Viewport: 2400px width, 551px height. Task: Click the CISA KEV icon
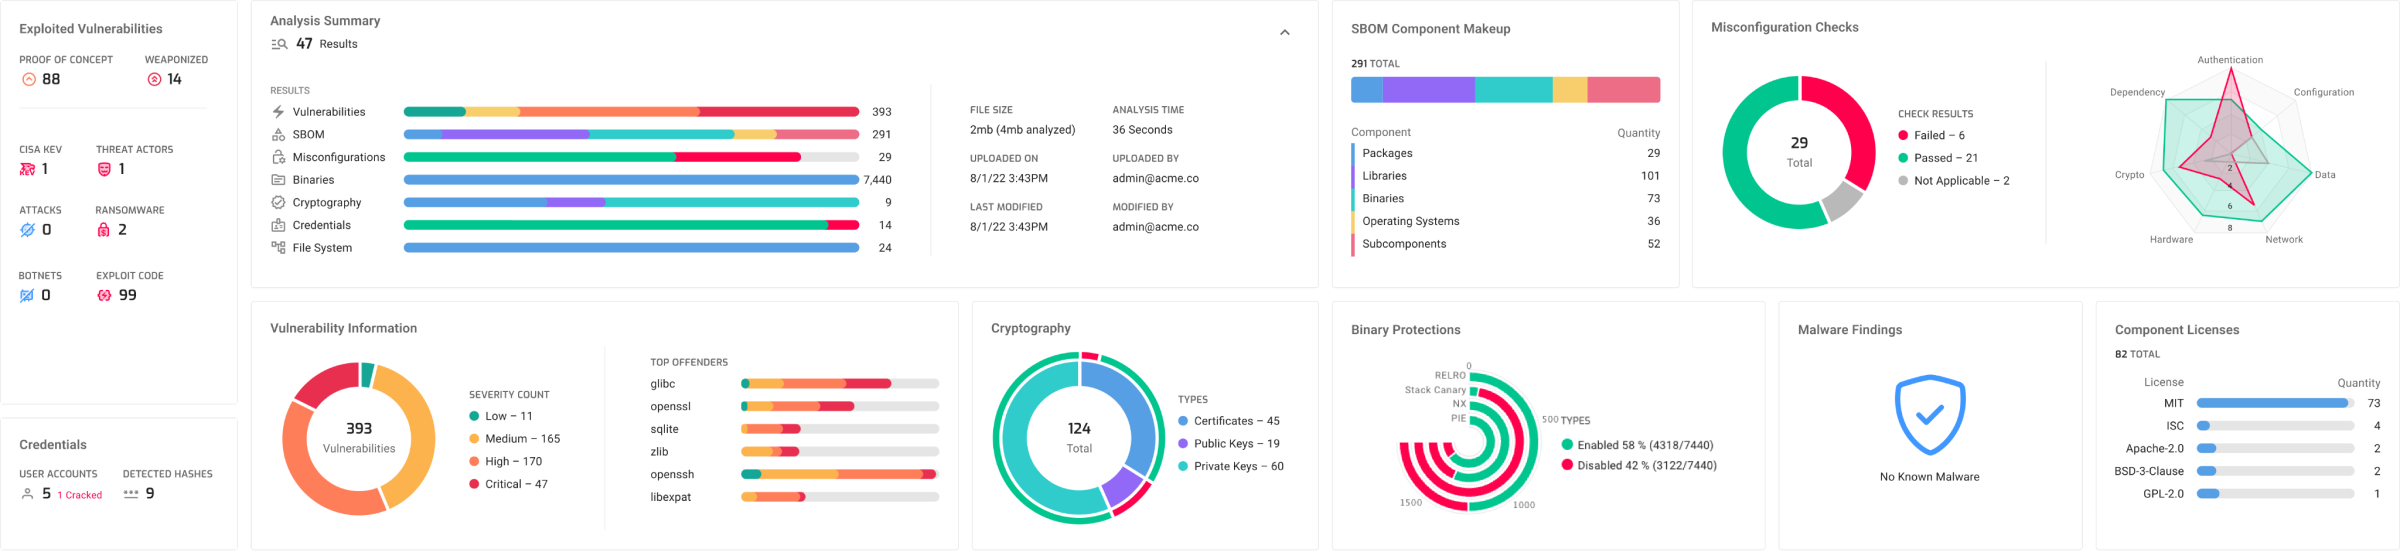click(x=27, y=169)
